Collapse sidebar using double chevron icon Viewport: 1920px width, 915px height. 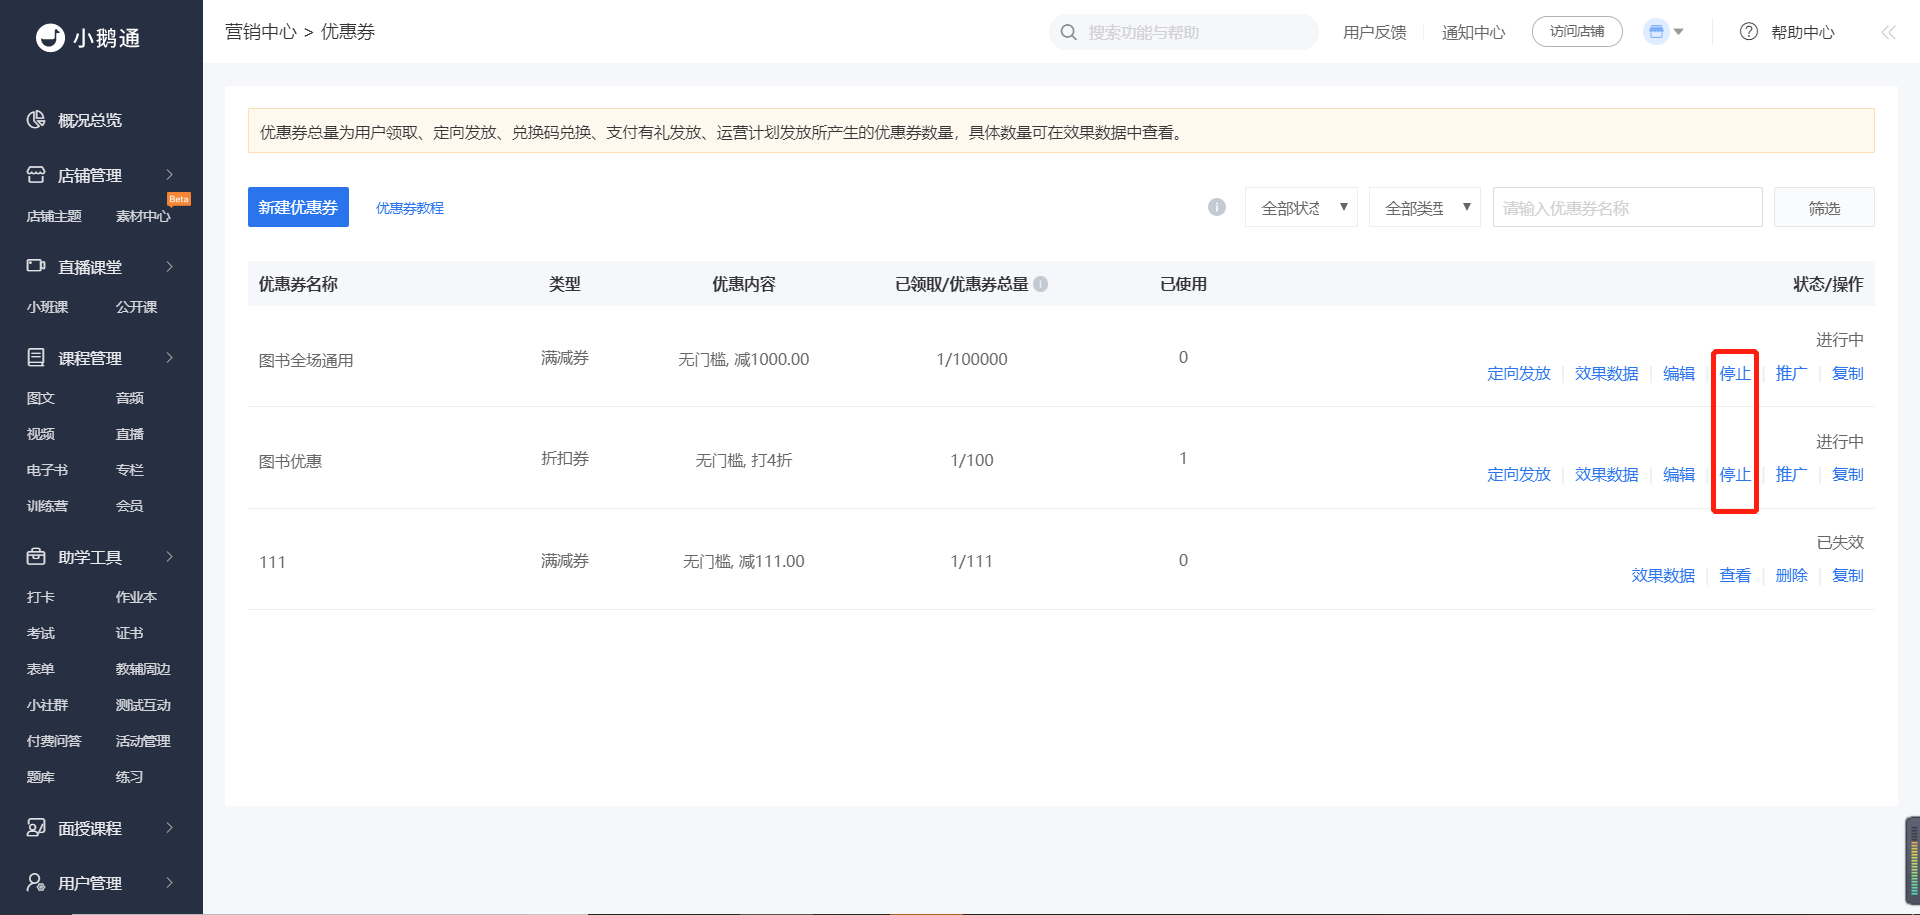(1888, 32)
